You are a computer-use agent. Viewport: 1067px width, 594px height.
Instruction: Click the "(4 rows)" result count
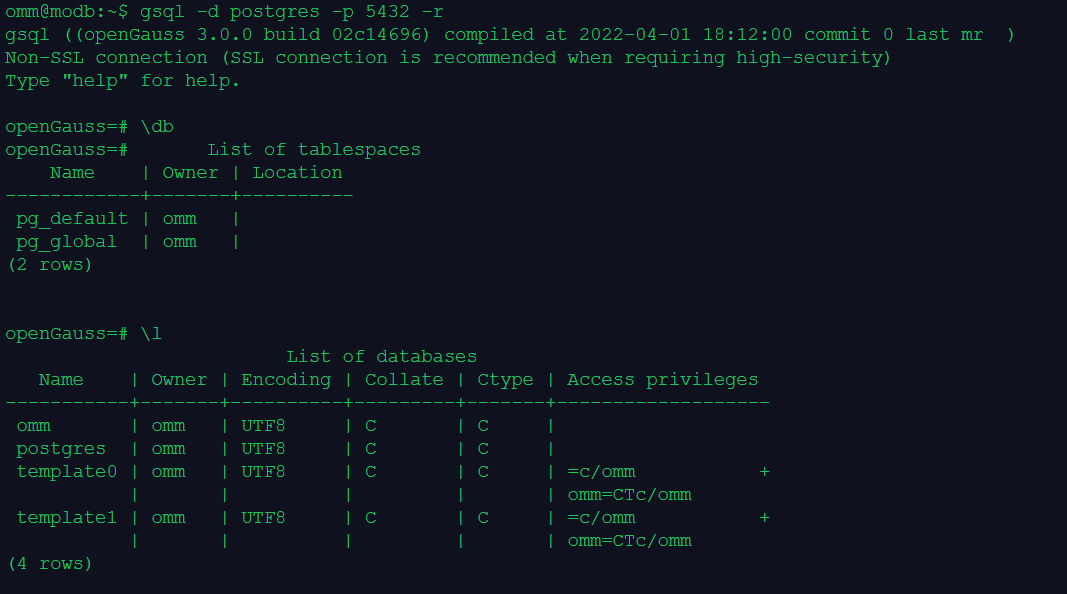pyautogui.click(x=49, y=563)
